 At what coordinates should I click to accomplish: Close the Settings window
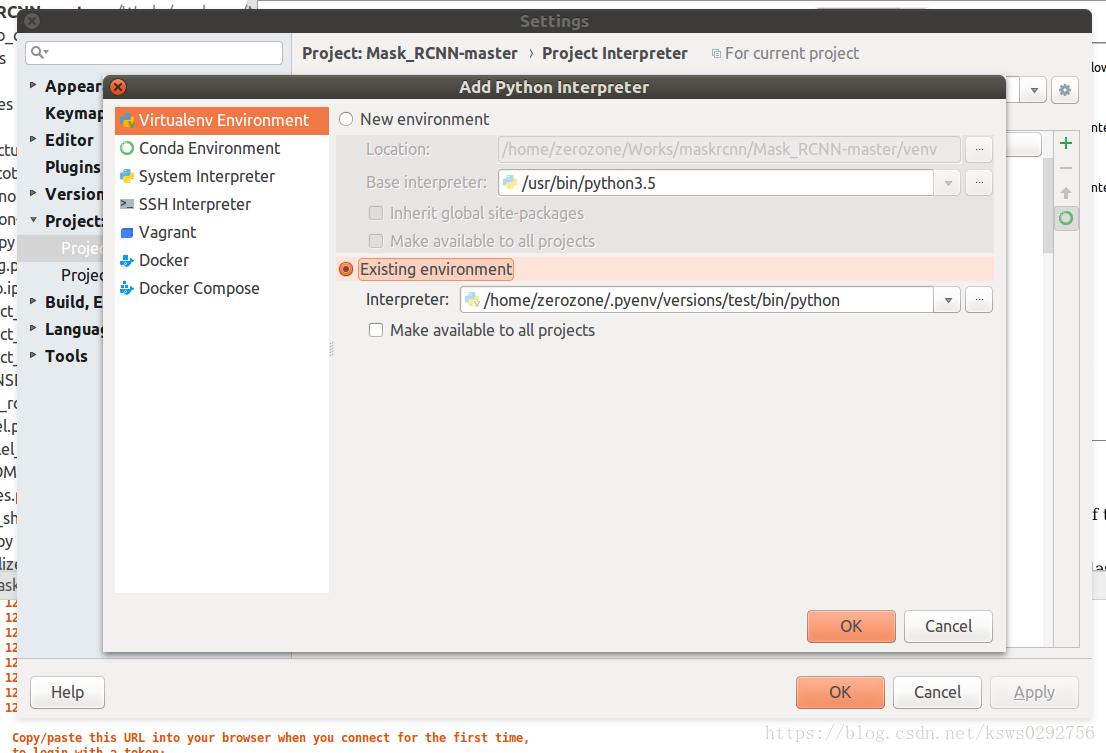32,21
